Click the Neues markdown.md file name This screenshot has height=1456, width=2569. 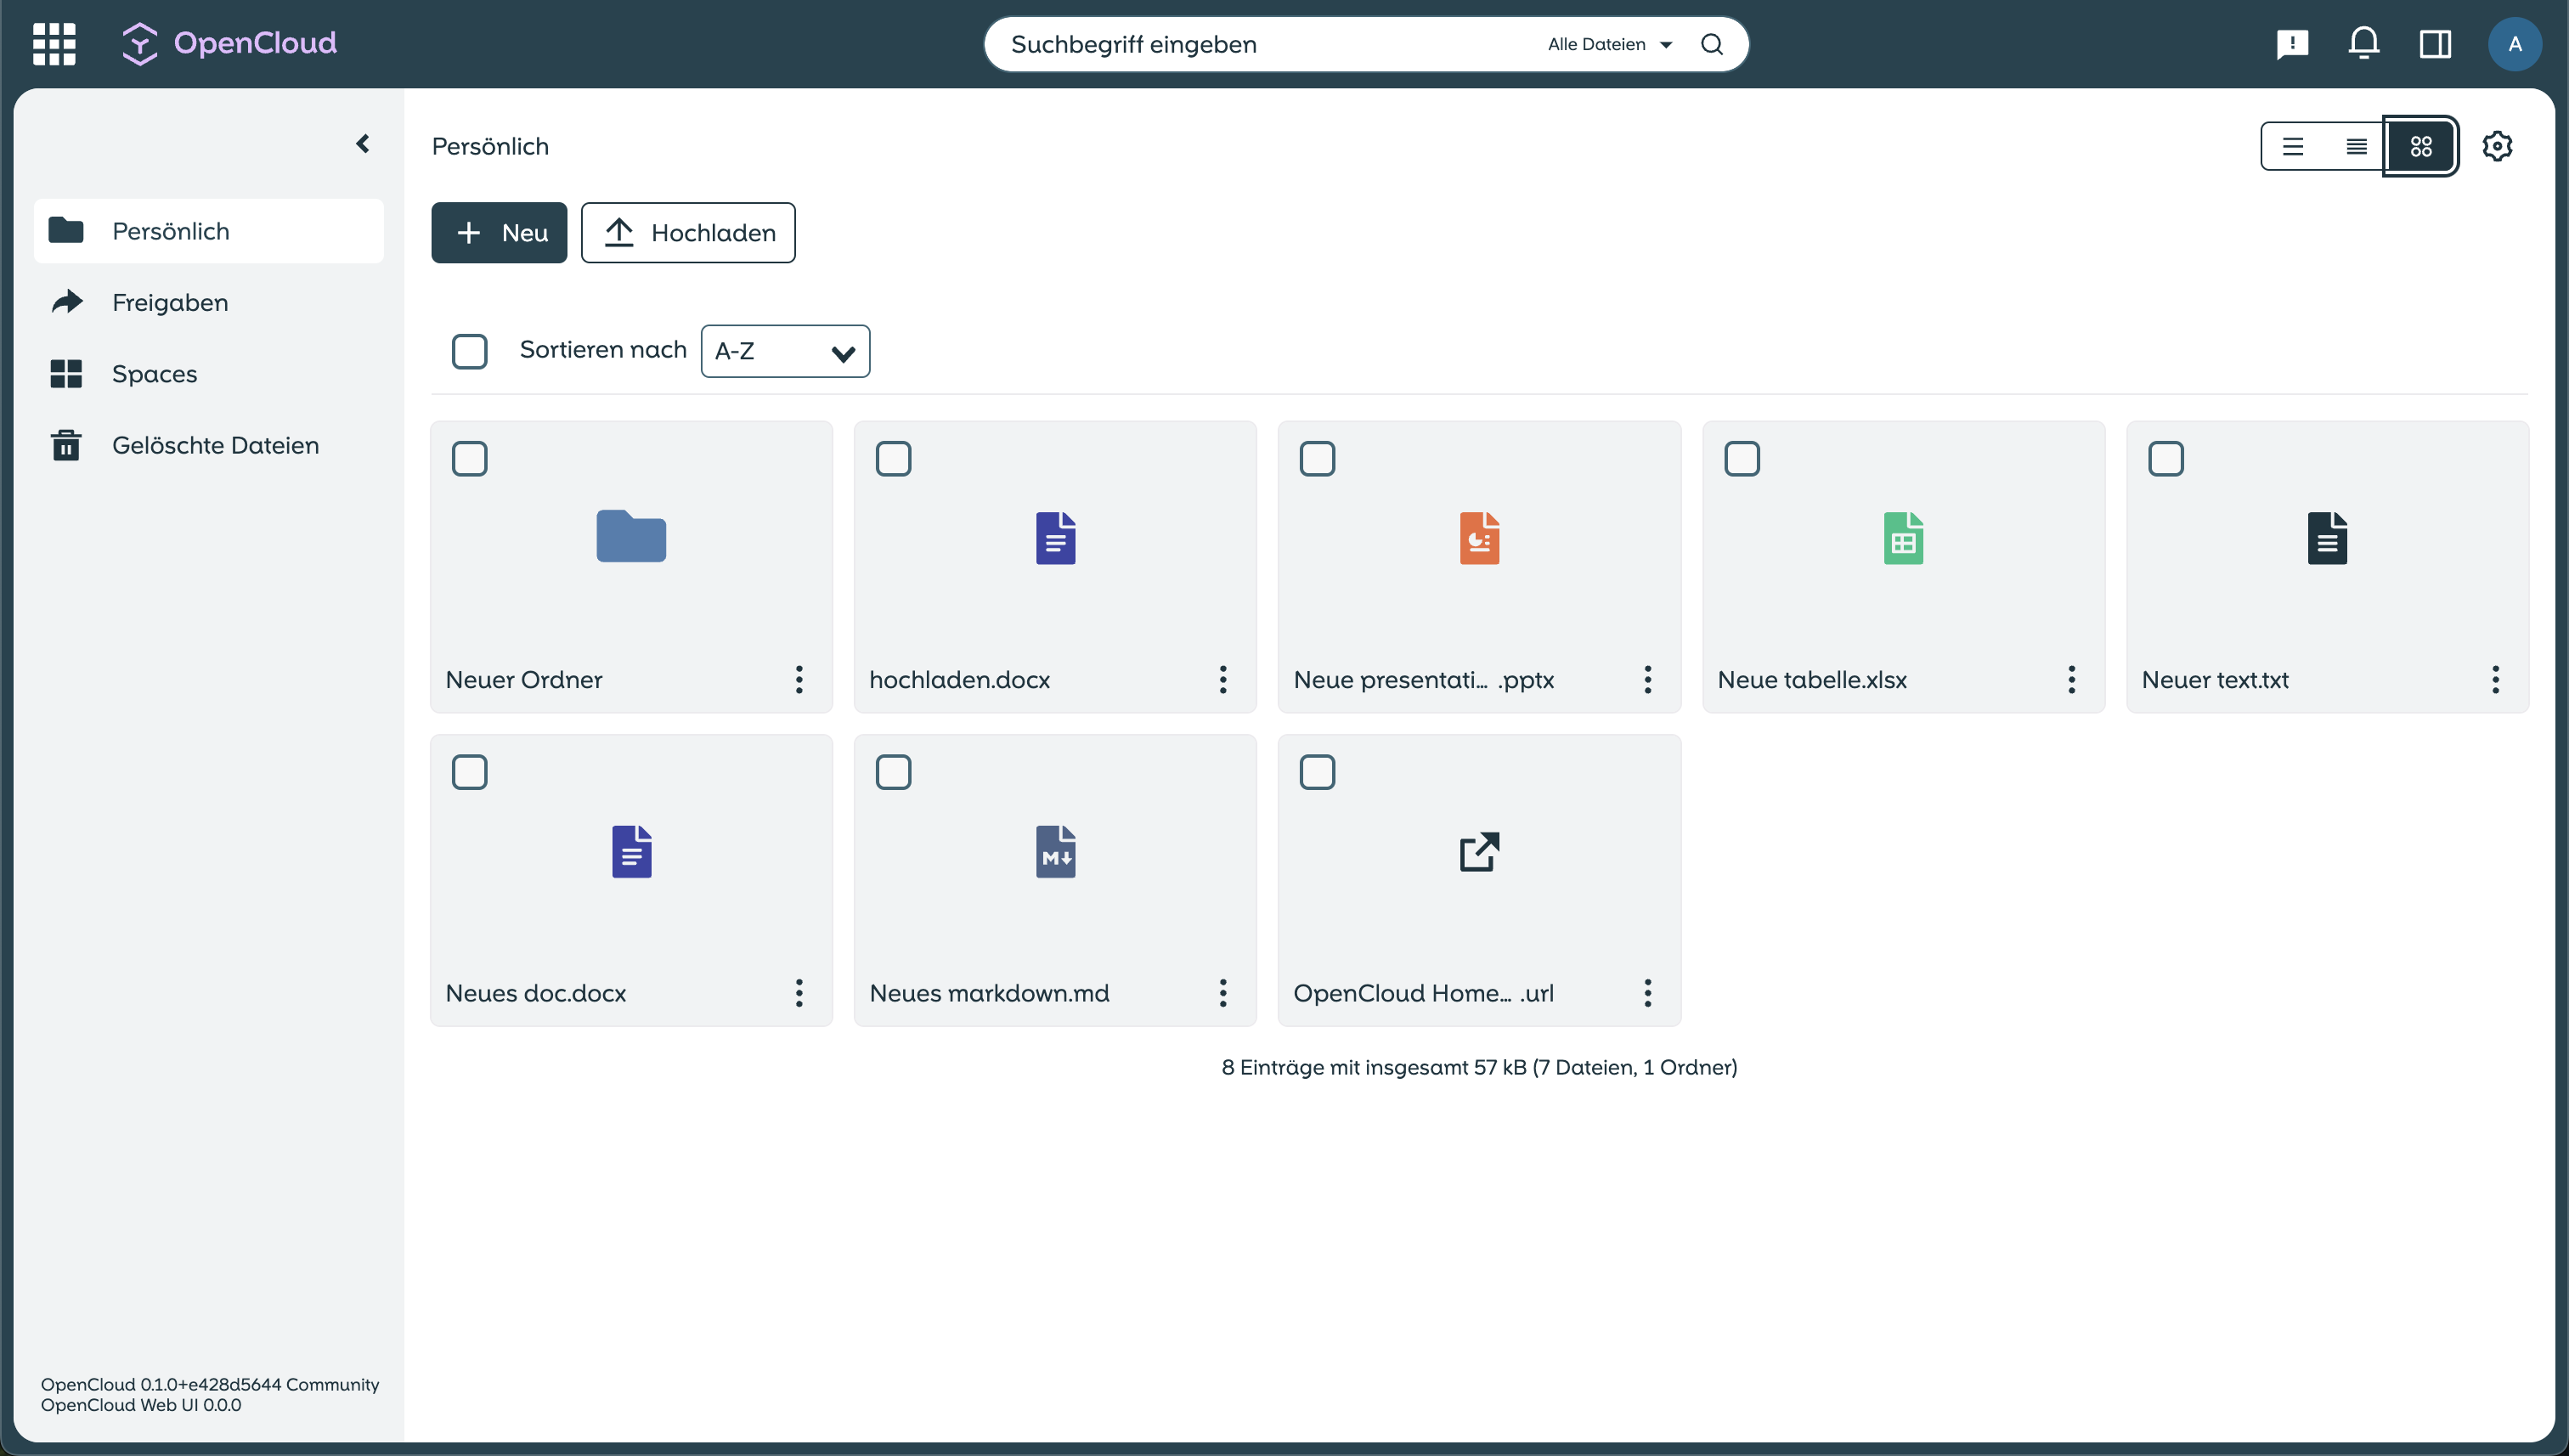point(989,993)
